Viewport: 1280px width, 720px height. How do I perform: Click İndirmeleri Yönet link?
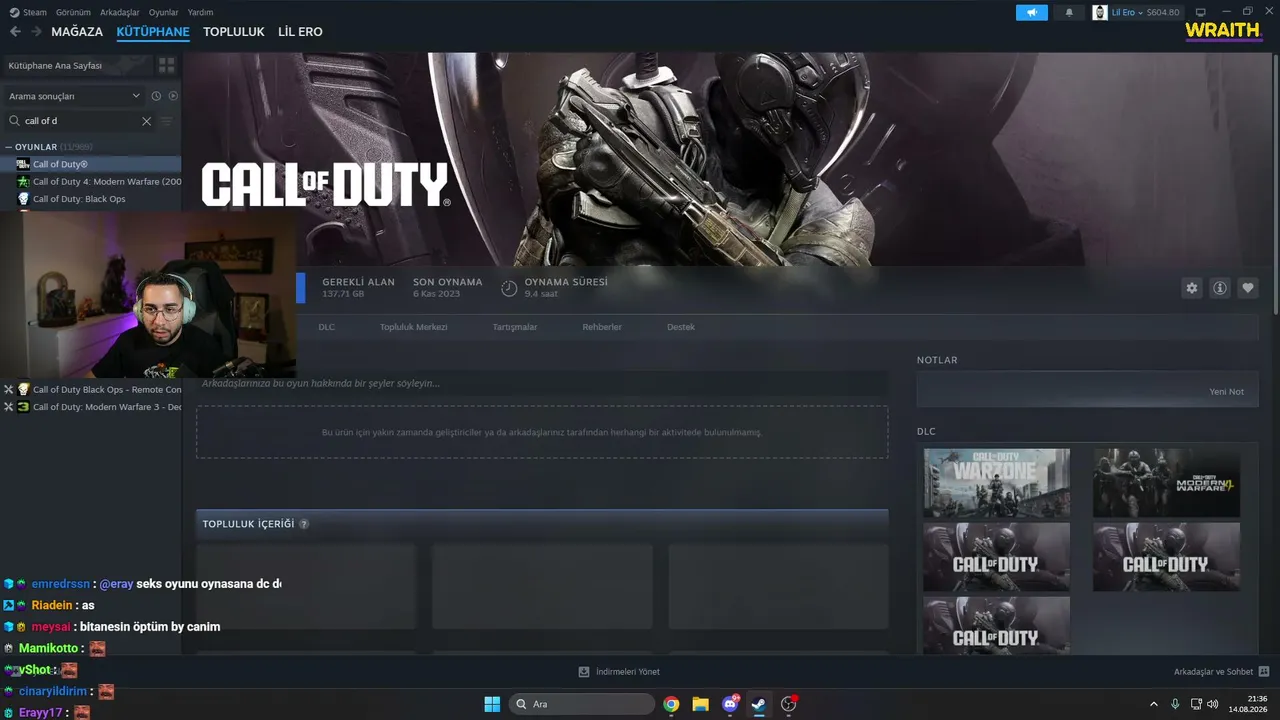[x=628, y=672]
